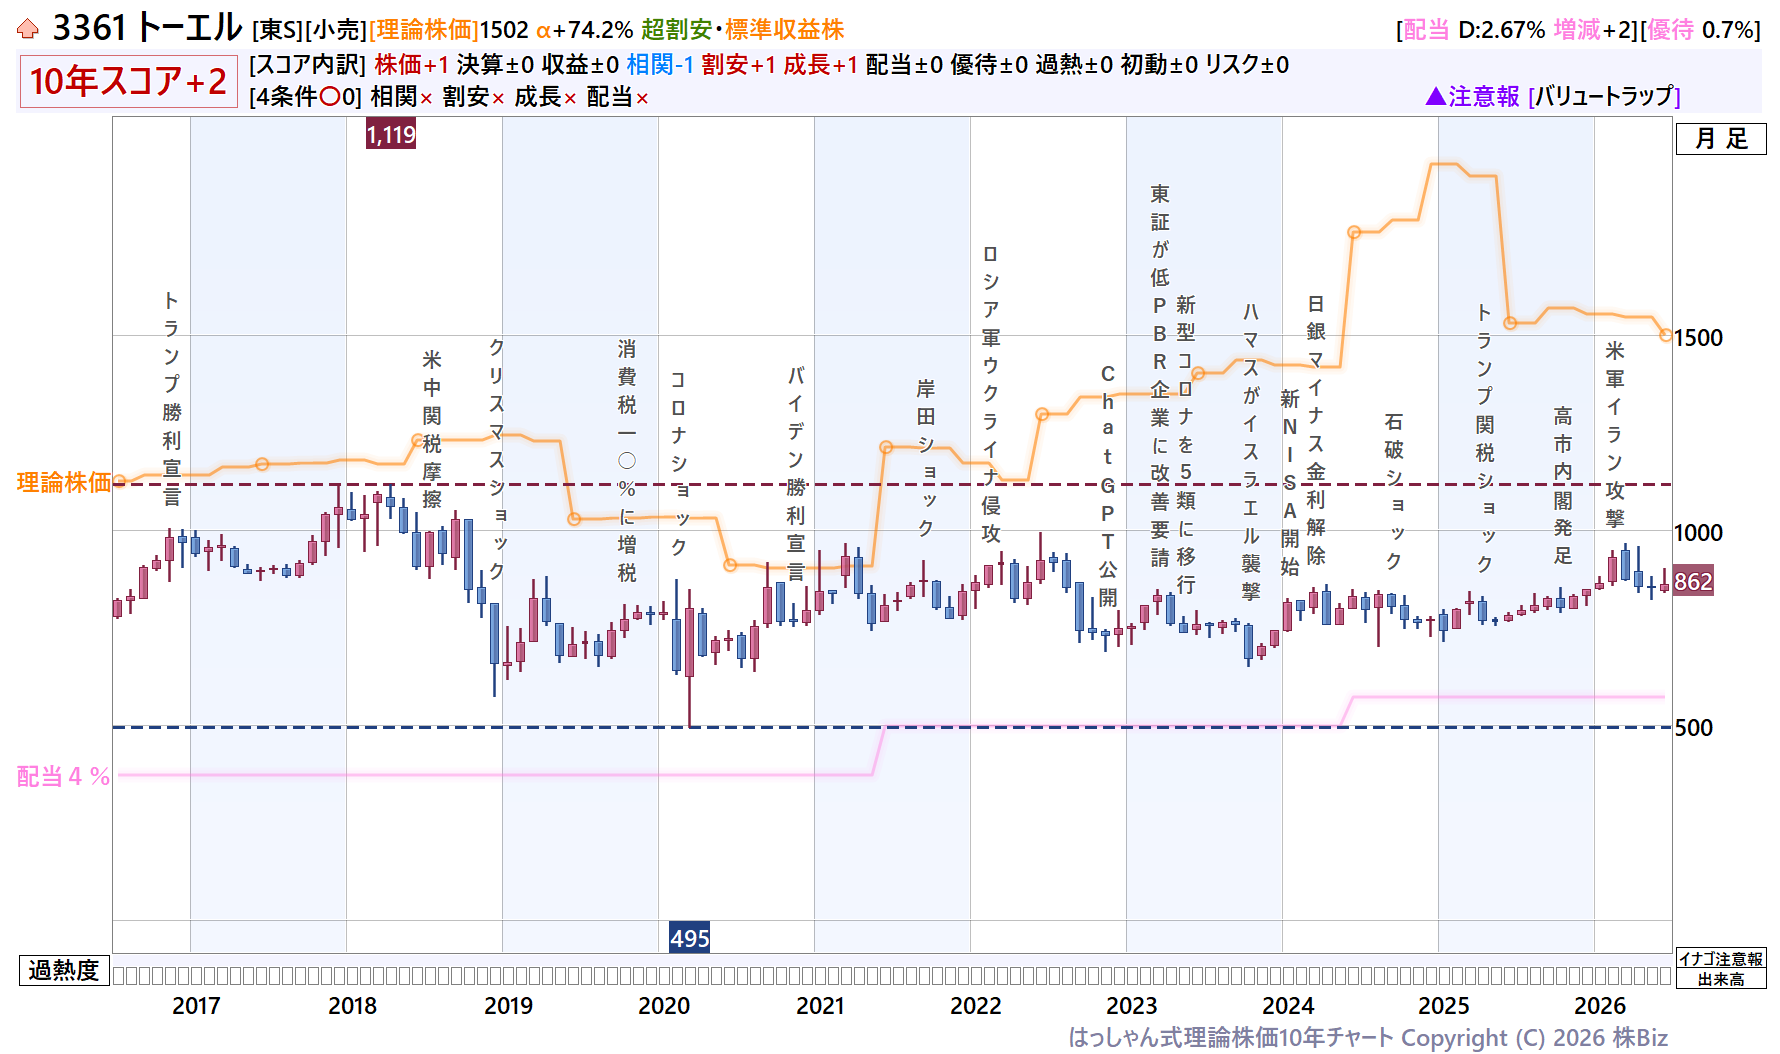Click the [バリュートラップ] value trap label
Viewport: 1780px width, 1054px height.
(1604, 96)
